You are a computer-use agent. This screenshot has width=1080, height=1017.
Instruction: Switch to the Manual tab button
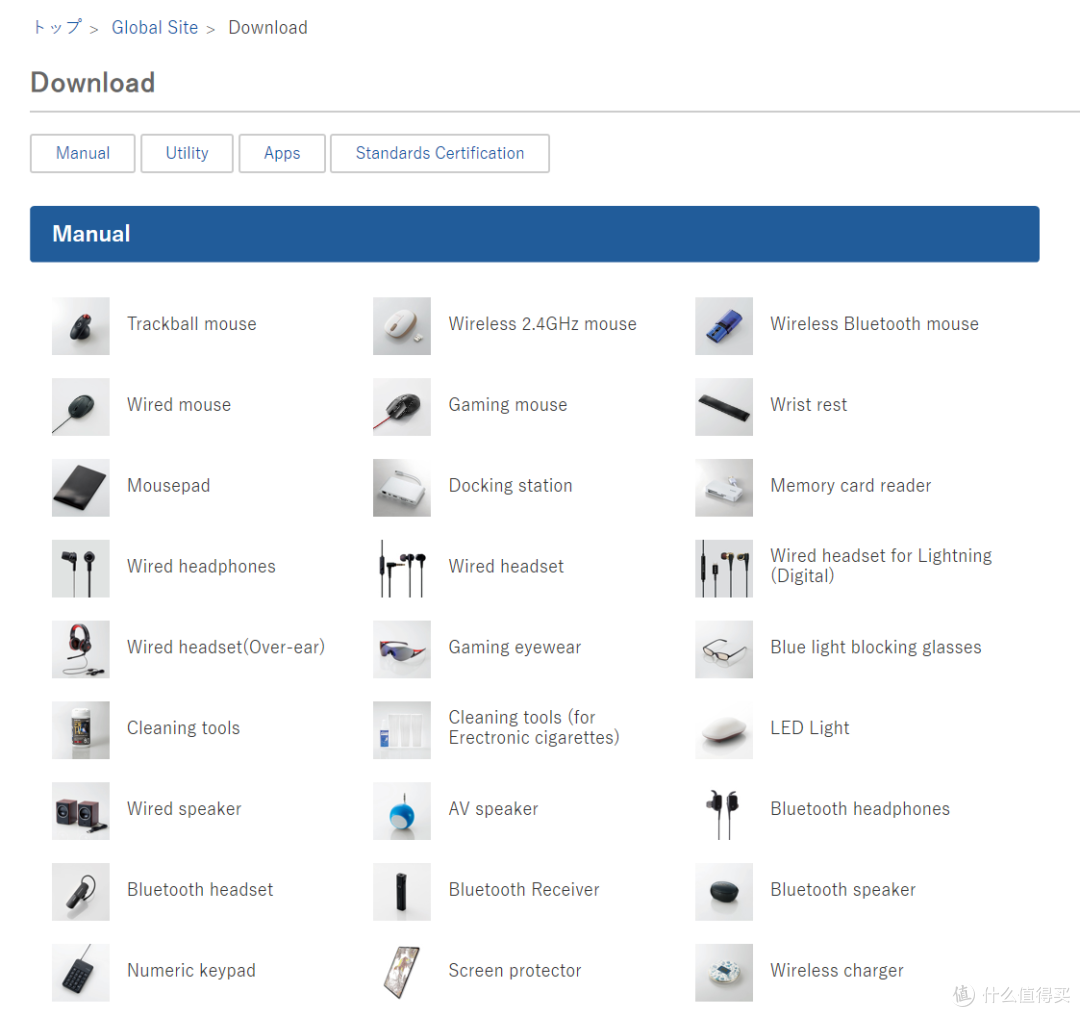(83, 153)
